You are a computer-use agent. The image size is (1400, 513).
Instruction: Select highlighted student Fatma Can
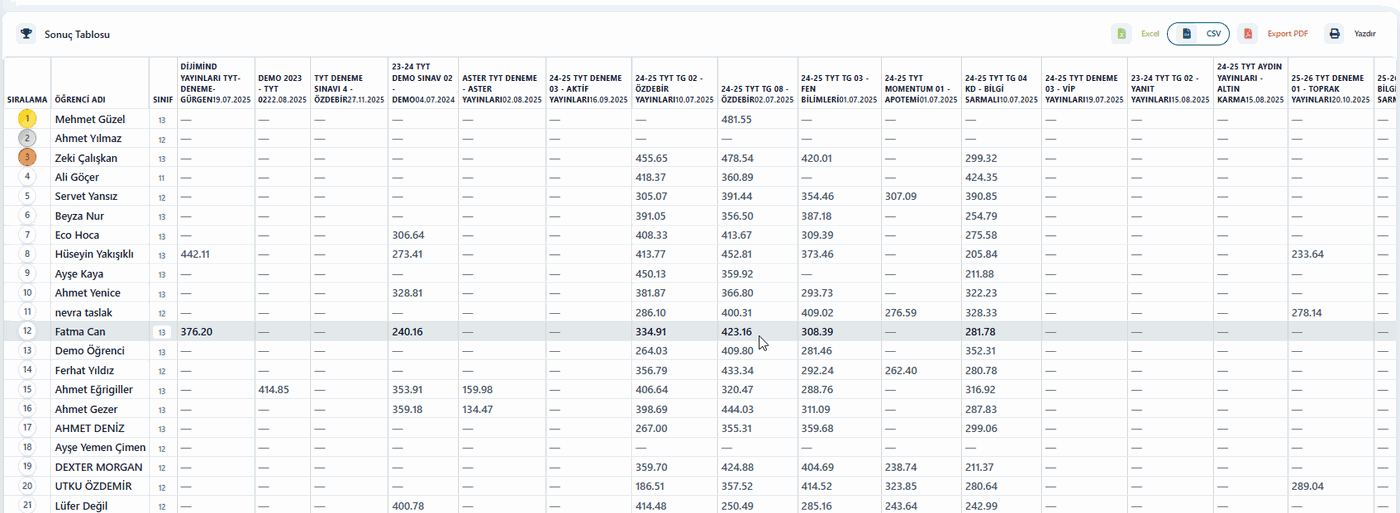[80, 331]
